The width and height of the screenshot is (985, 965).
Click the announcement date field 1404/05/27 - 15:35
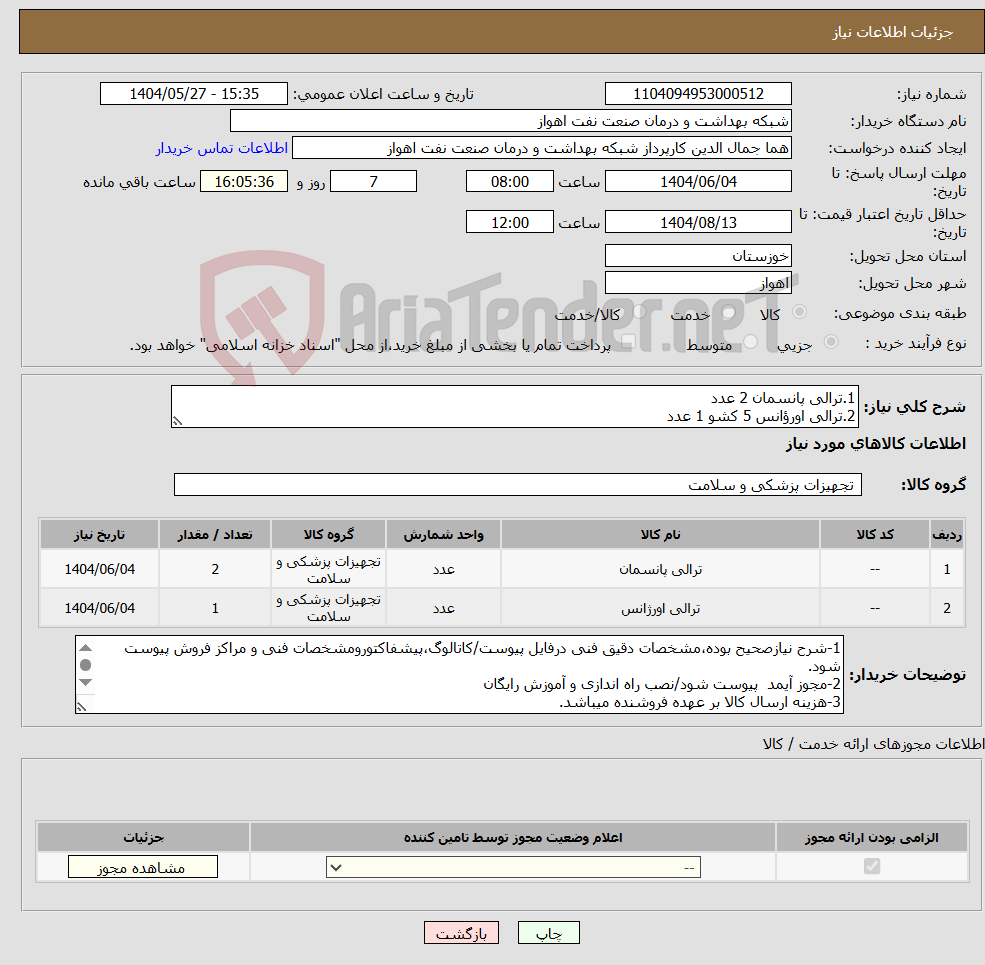click(193, 94)
